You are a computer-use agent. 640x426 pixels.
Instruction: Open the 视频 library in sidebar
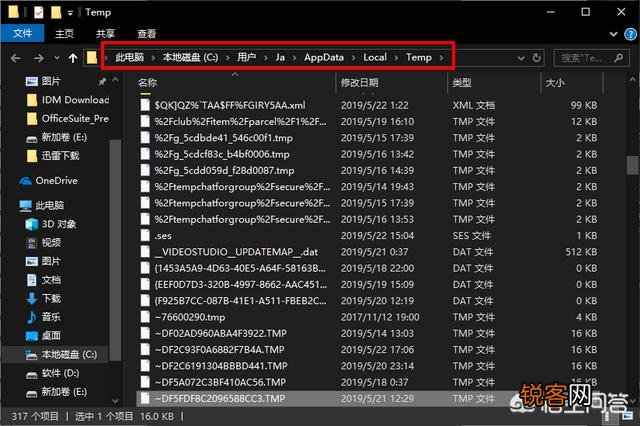coord(44,243)
